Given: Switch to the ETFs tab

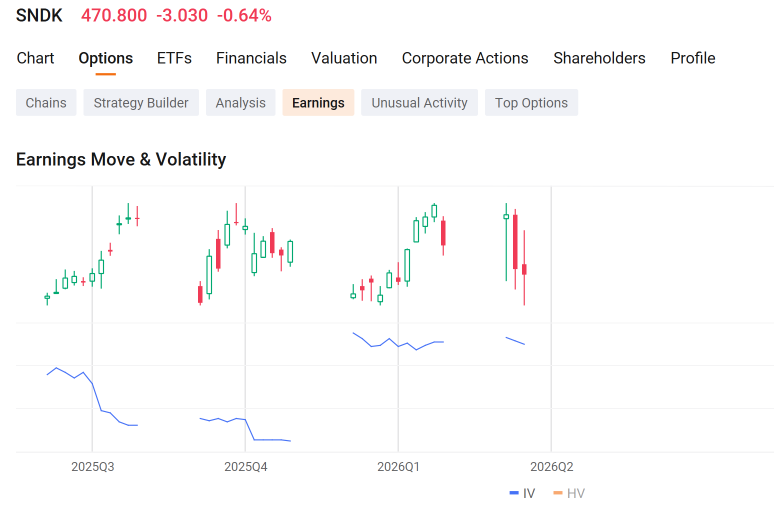Looking at the screenshot, I should point(174,58).
